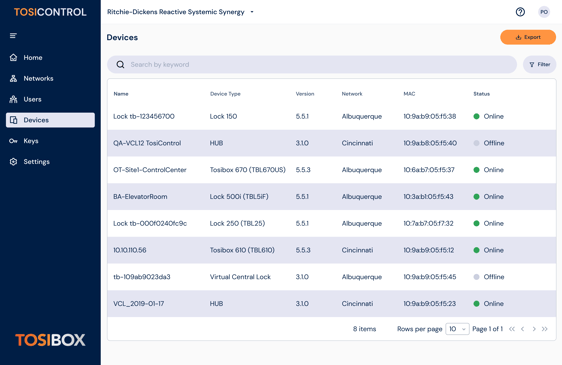Select device Lock tb-000f0240fc9c
The image size is (562, 365).
pos(150,223)
